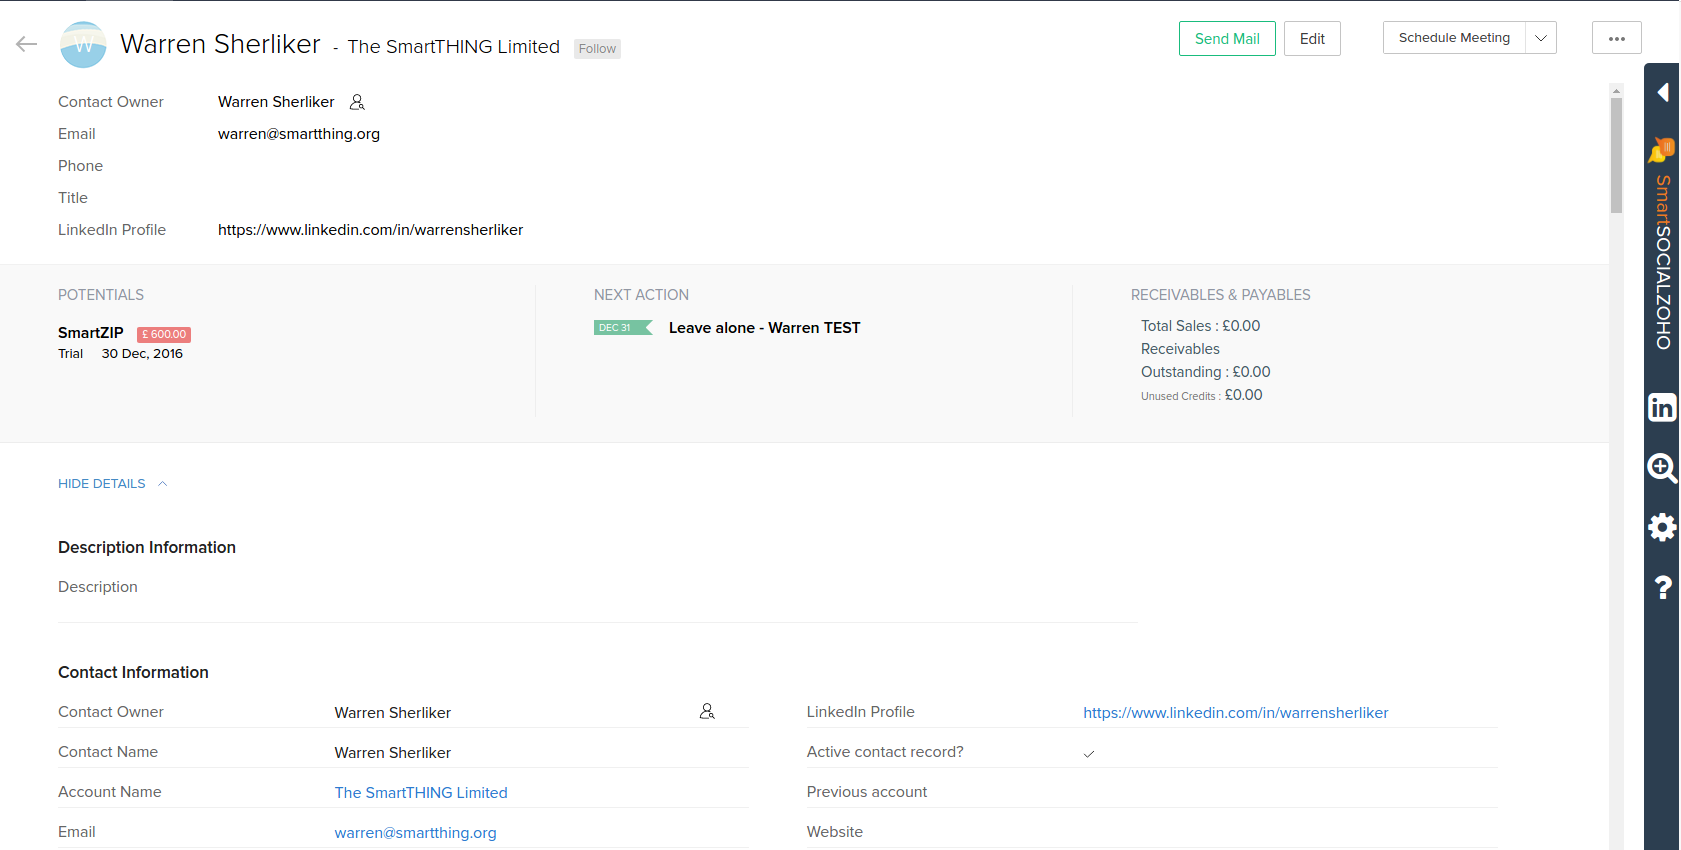1681x850 pixels.
Task: Collapse details with HIDE DETAILS chevron
Action: 162,484
